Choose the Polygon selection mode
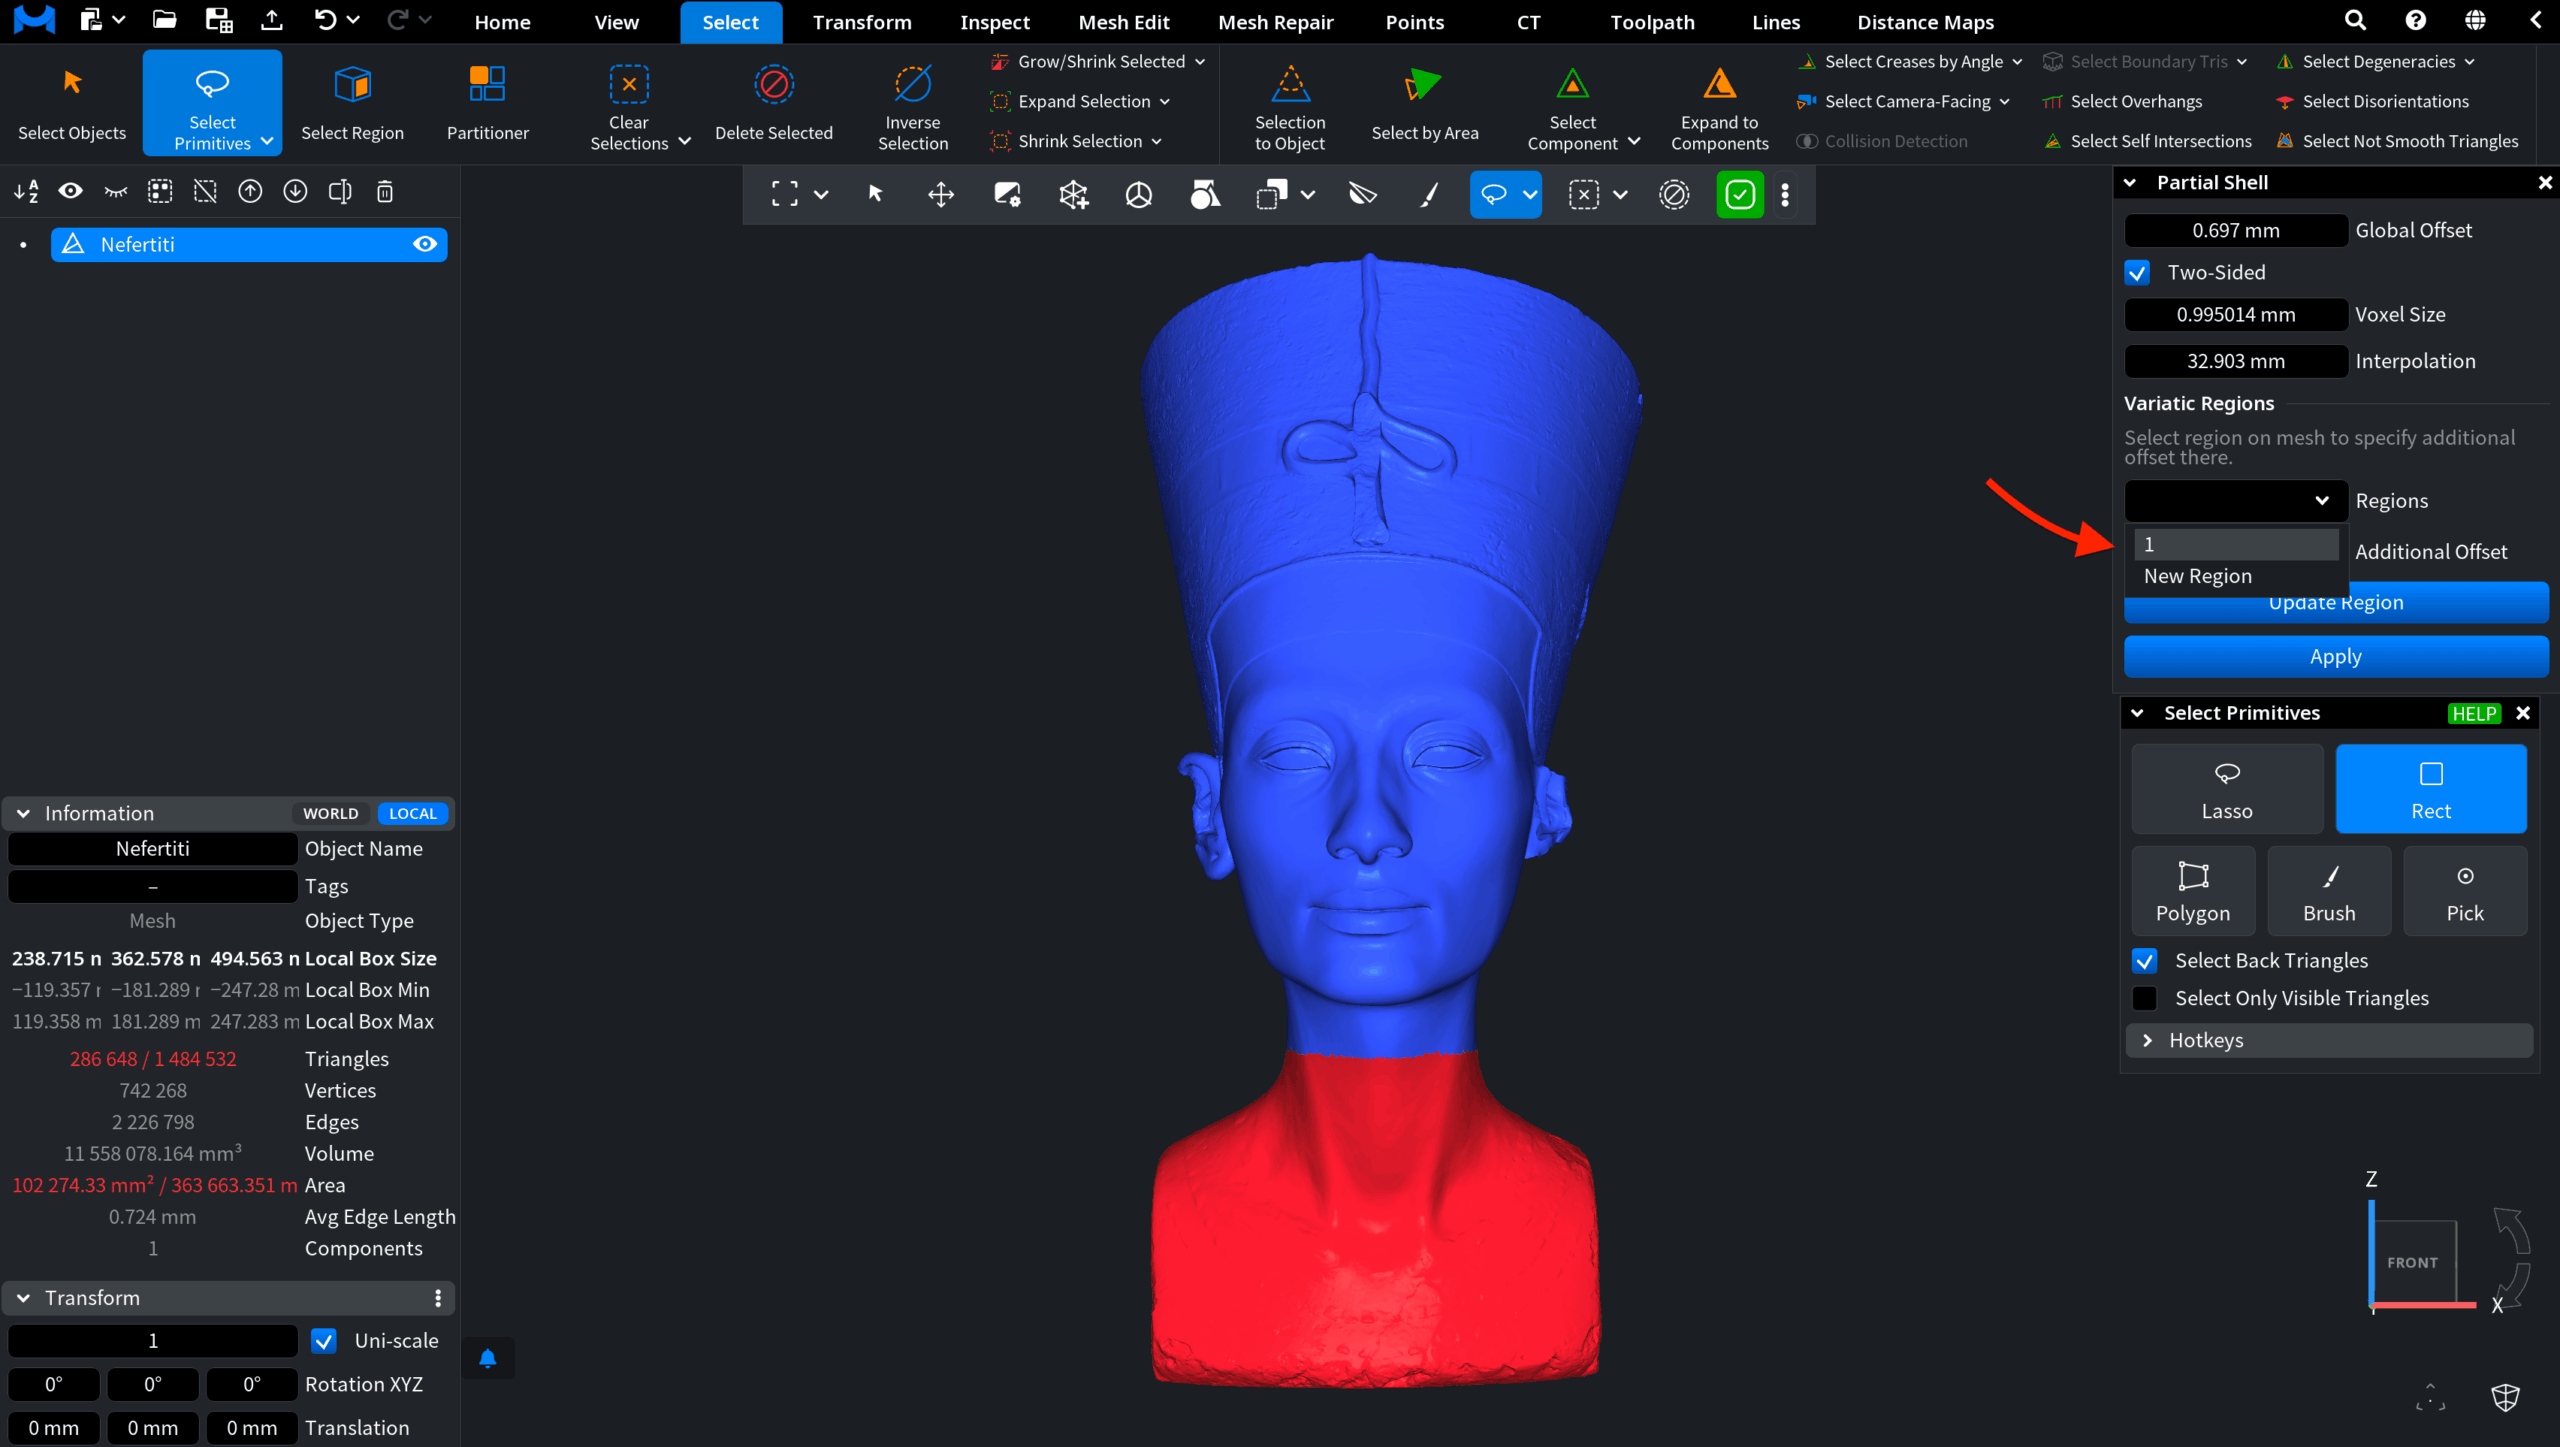Screen dimensions: 2560x1447 [2193, 890]
